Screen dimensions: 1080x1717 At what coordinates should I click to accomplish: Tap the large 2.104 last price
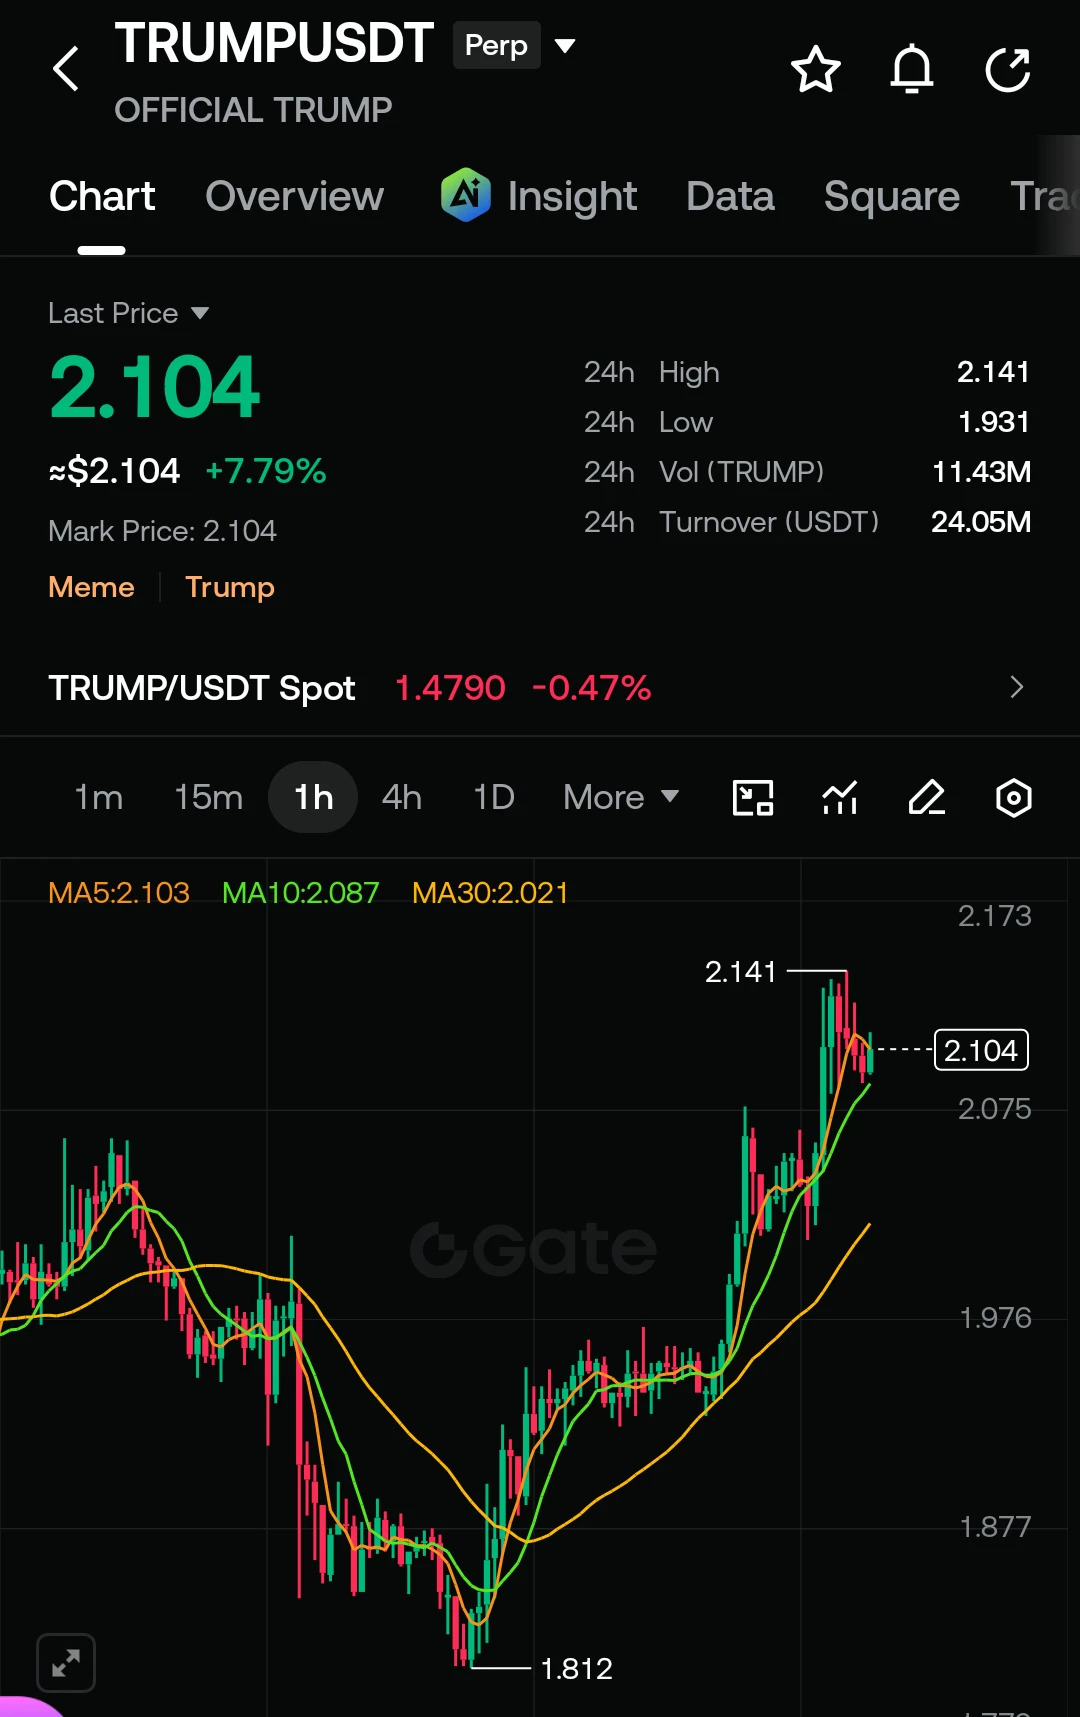point(154,387)
